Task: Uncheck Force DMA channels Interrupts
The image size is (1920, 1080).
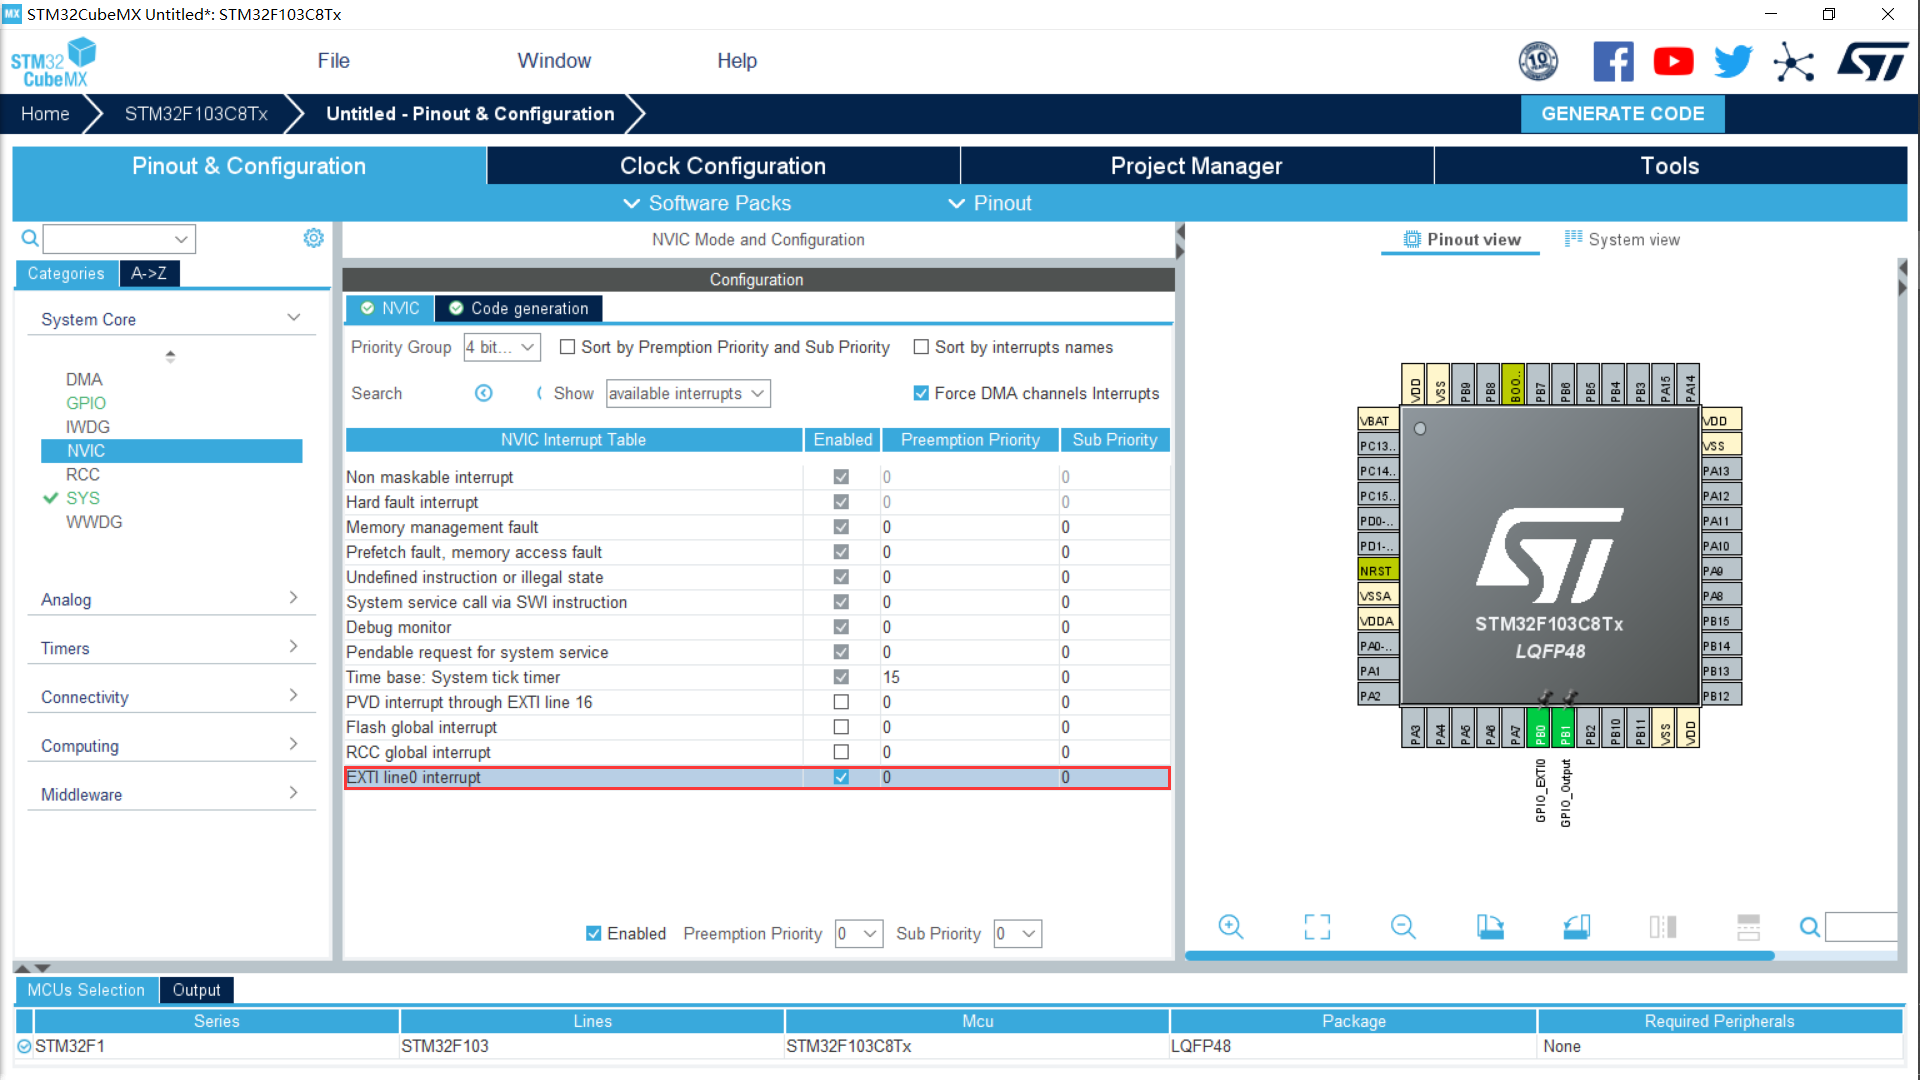Action: (x=921, y=393)
